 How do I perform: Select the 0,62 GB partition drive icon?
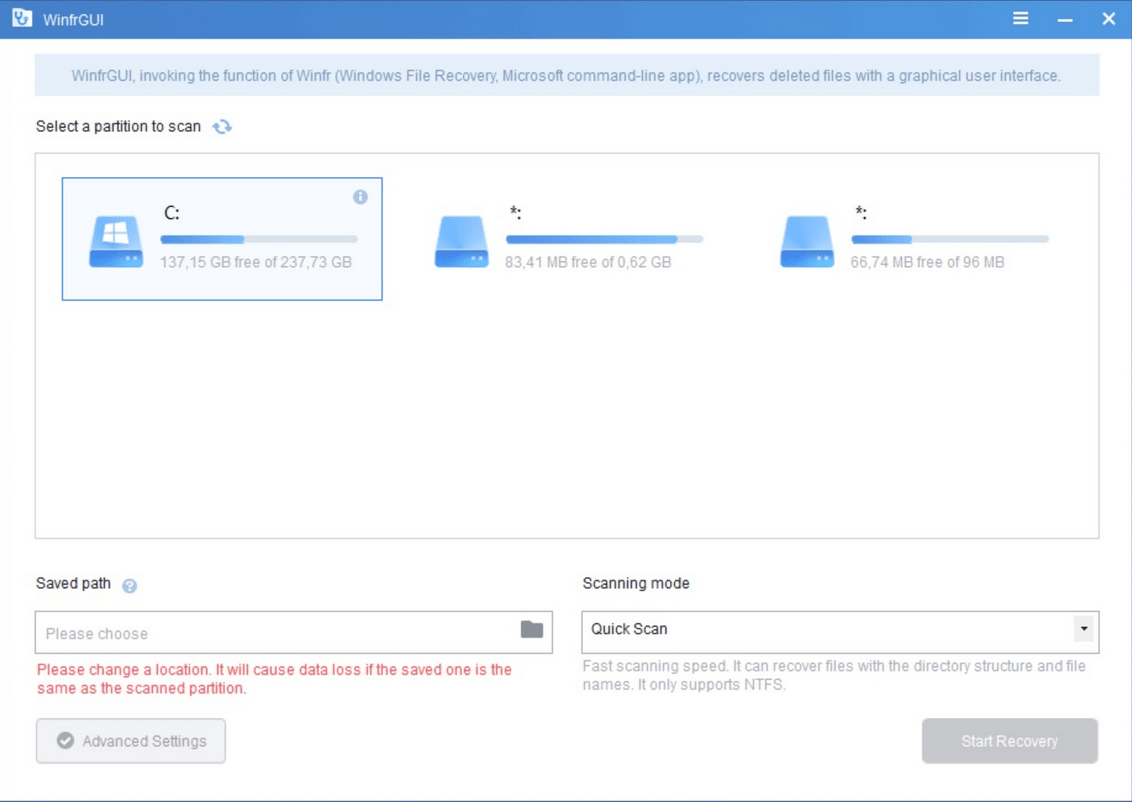click(x=462, y=242)
